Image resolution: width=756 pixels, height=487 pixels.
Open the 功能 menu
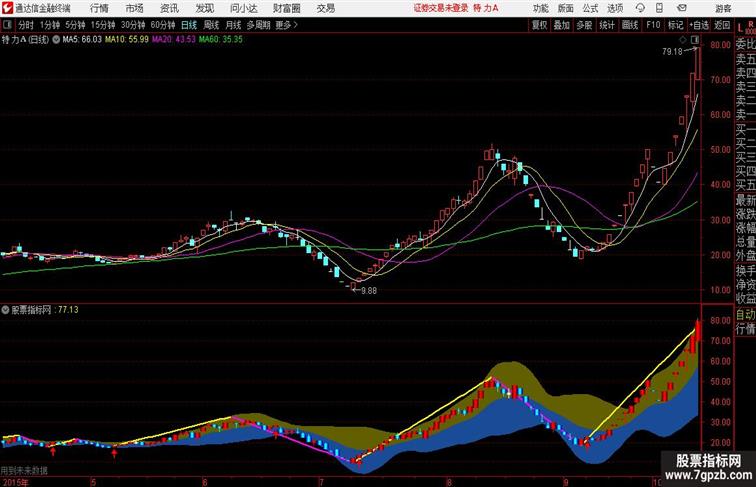pyautogui.click(x=540, y=8)
